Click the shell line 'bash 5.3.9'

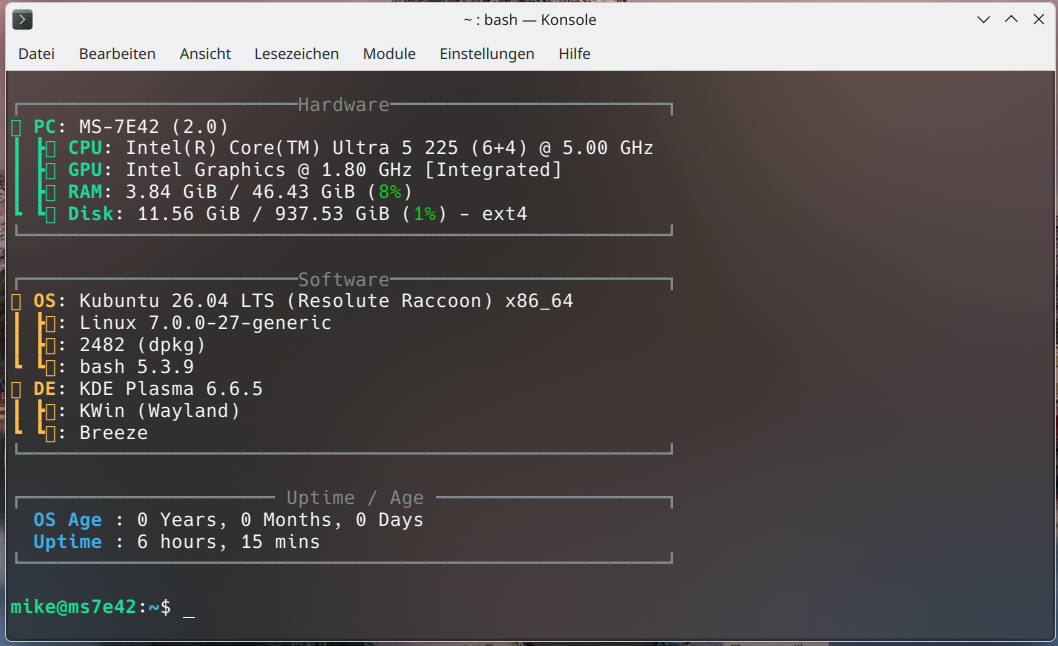click(136, 367)
